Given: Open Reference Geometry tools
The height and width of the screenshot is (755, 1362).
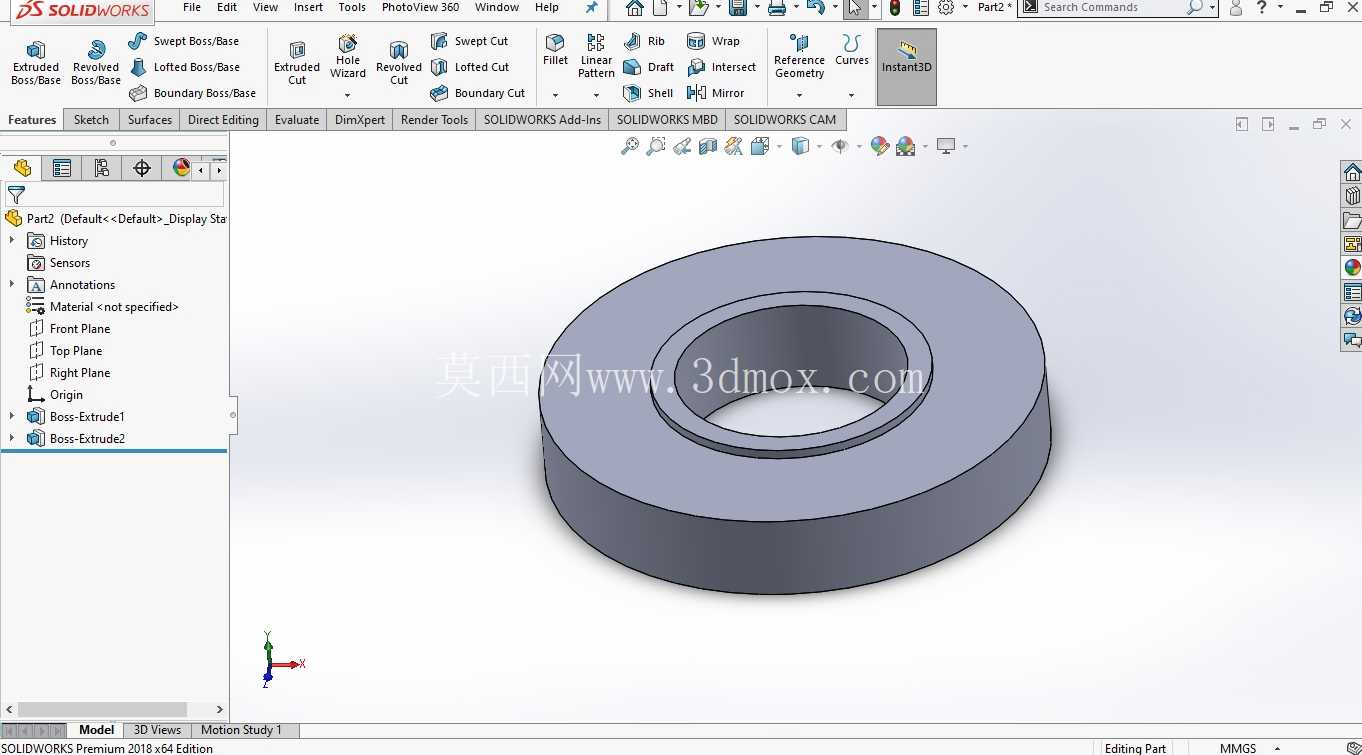Looking at the screenshot, I should click(799, 57).
